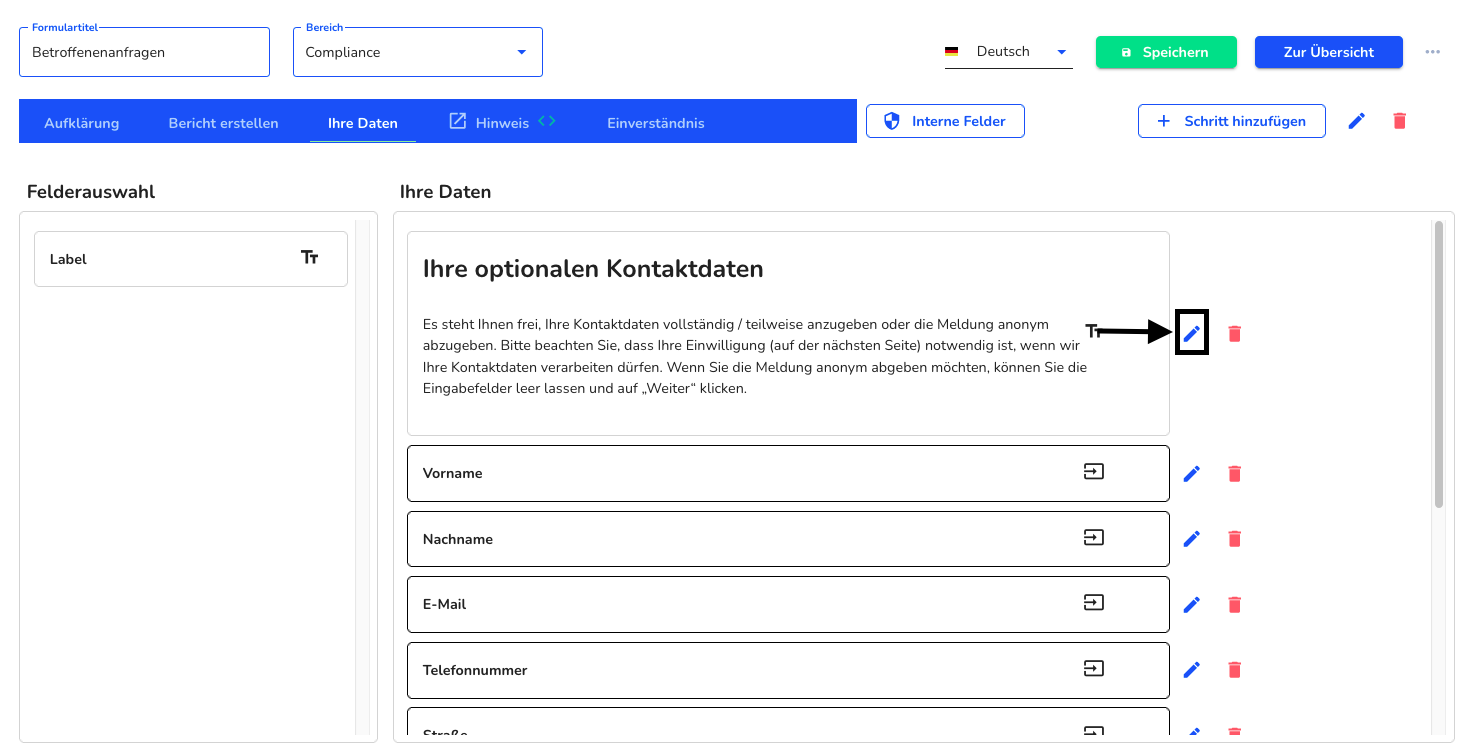1470x755 pixels.
Task: Edit the E-Mail field
Action: point(1191,605)
